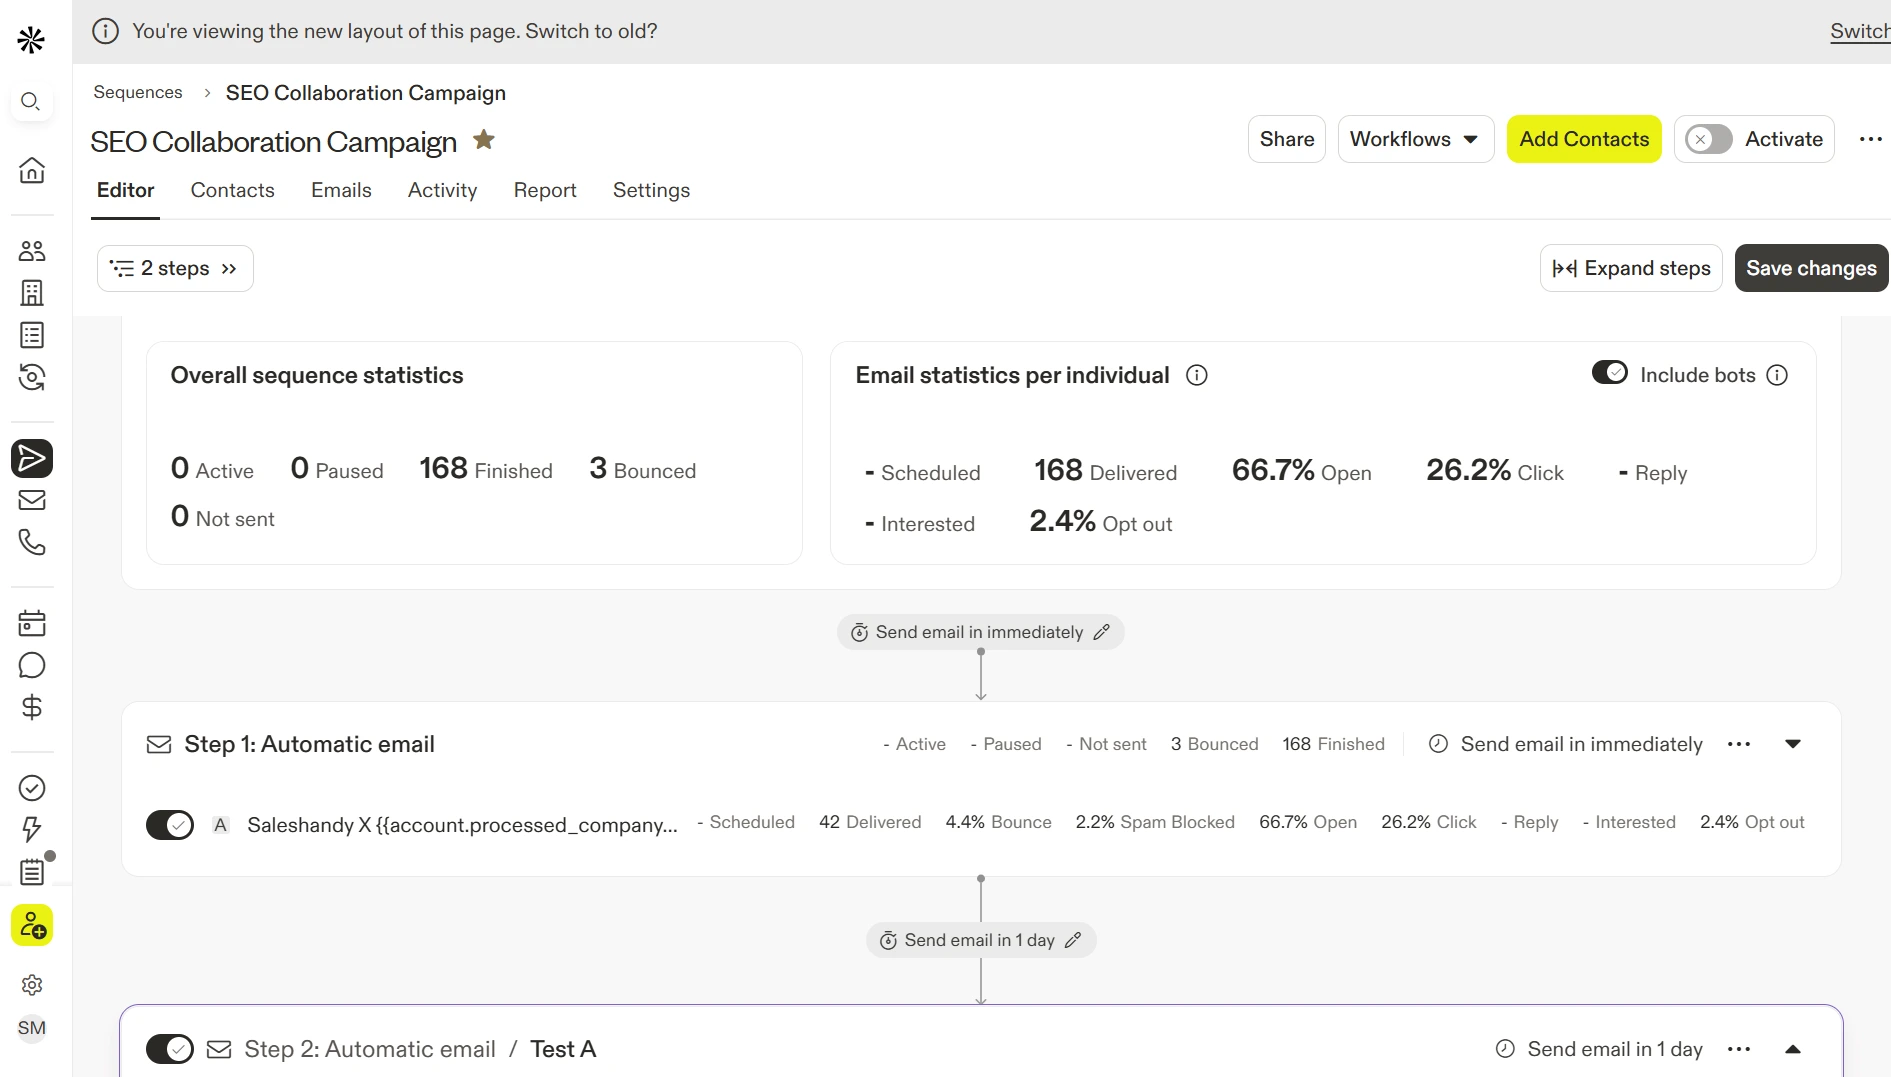Viewport: 1891px width, 1077px height.
Task: Open the Deals dollar sidebar icon
Action: (x=32, y=707)
